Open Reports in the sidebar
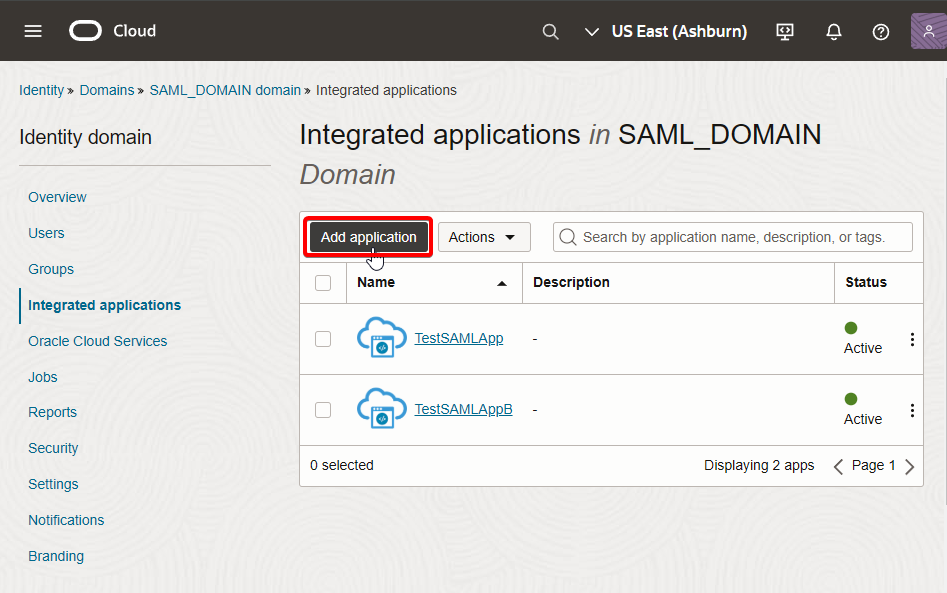 point(53,412)
